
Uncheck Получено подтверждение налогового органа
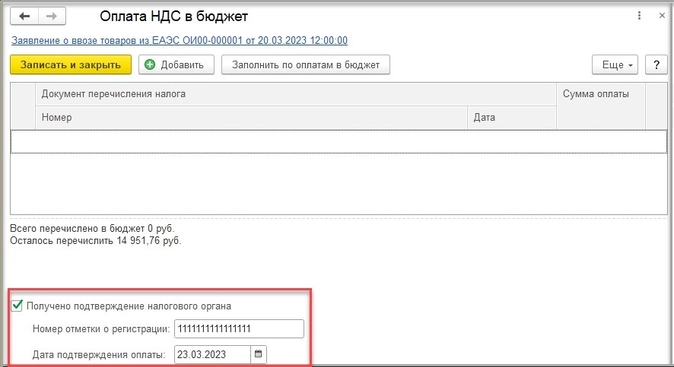tap(17, 306)
